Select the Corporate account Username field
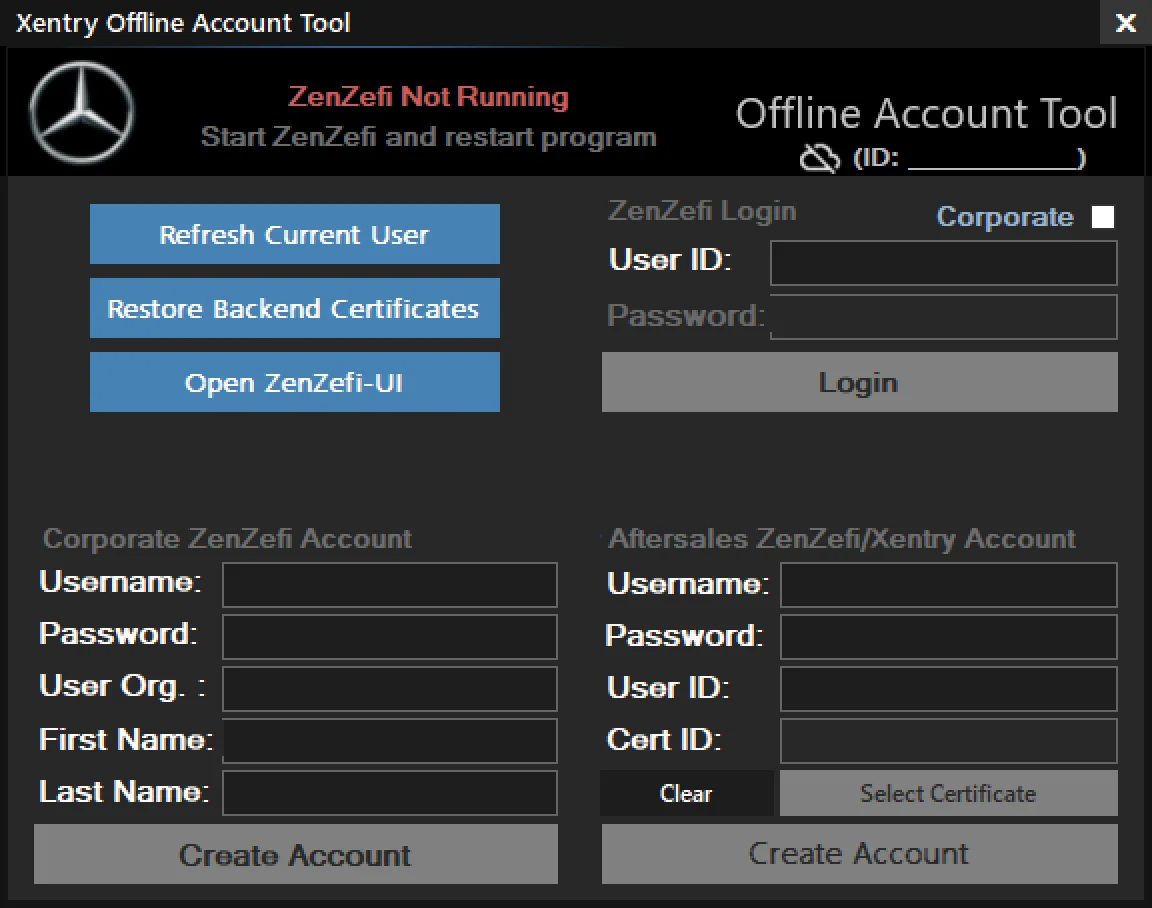 (389, 585)
